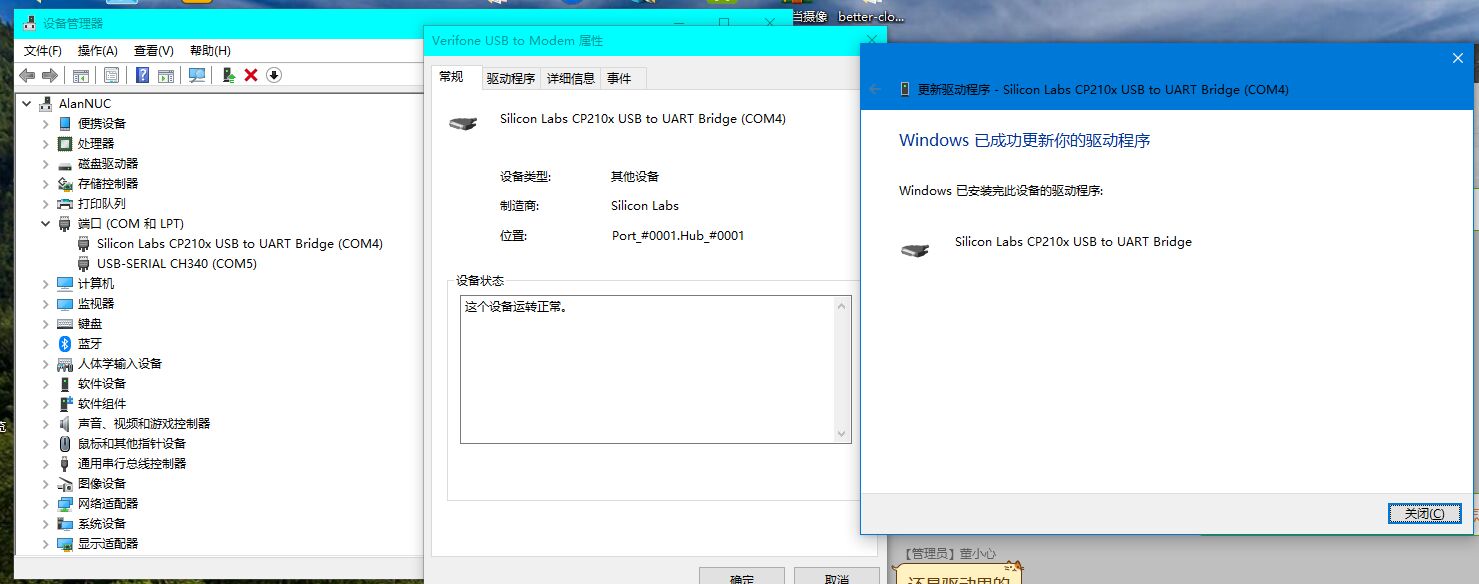This screenshot has height=584, width=1479.
Task: Click the 【管理员】萱小心 chat name
Action: 949,553
